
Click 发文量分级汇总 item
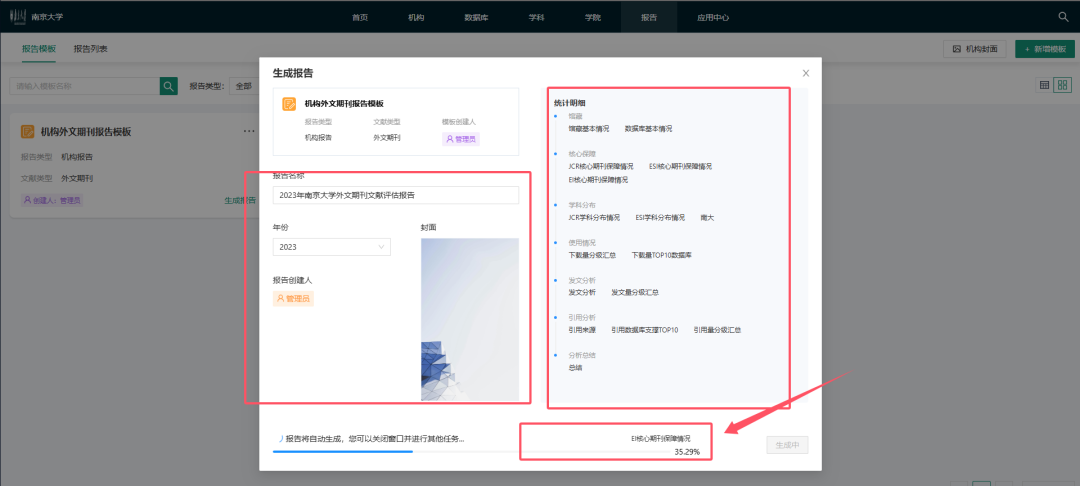coord(635,293)
